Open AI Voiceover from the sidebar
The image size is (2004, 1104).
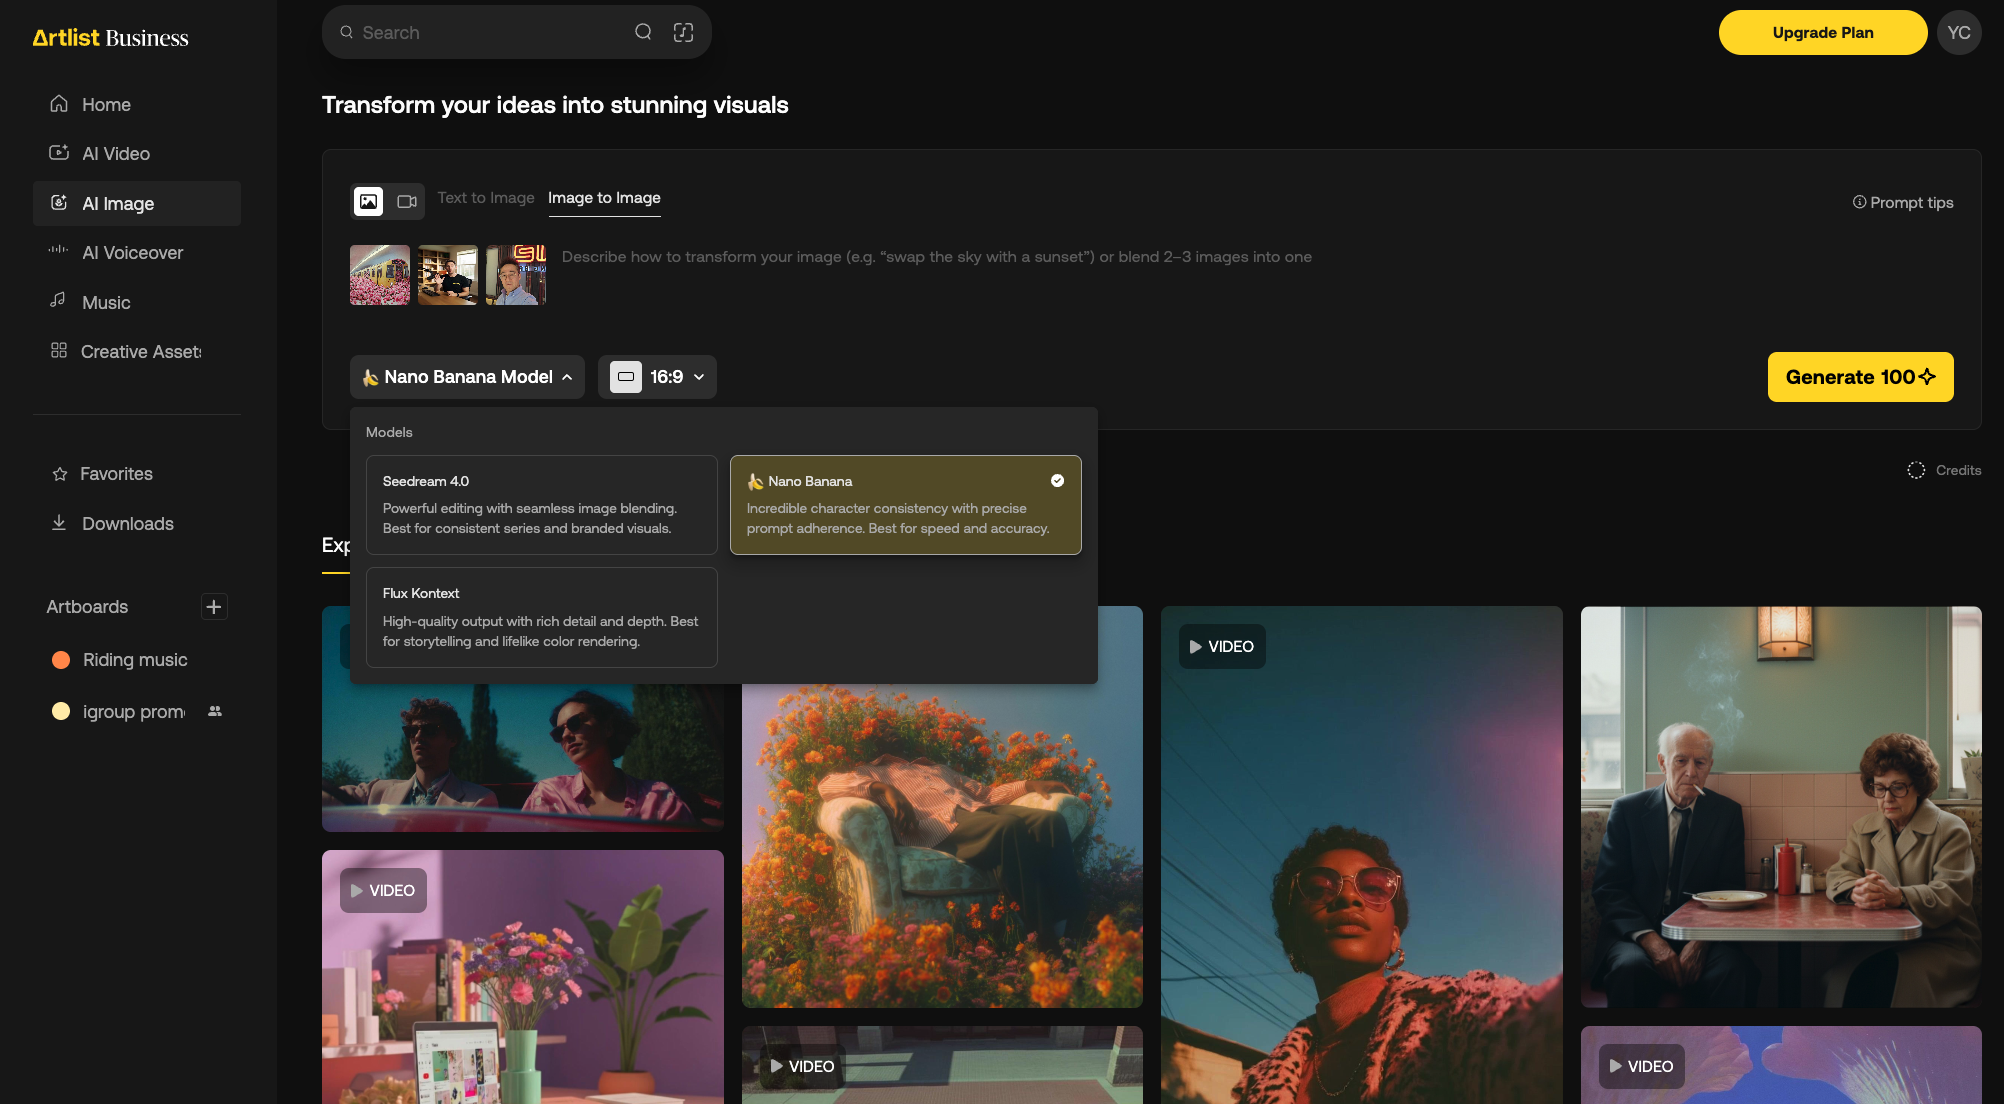click(x=132, y=253)
